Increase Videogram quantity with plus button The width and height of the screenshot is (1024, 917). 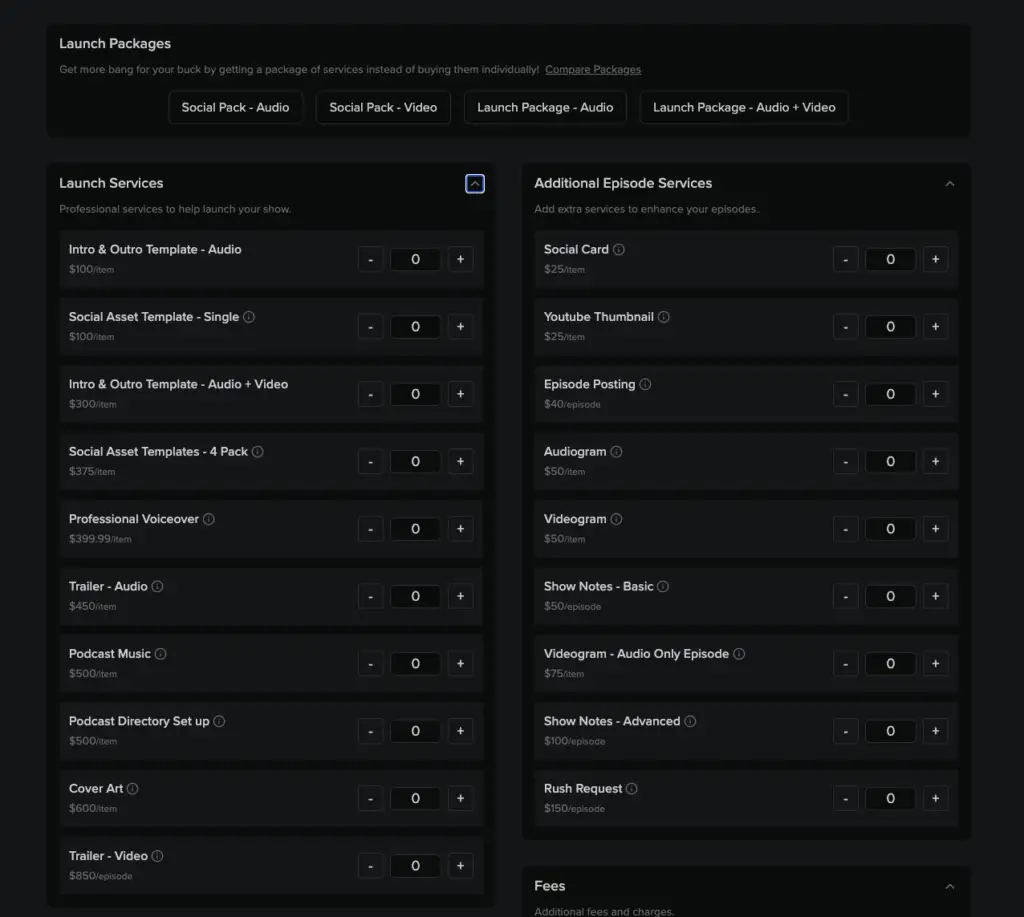[935, 529]
